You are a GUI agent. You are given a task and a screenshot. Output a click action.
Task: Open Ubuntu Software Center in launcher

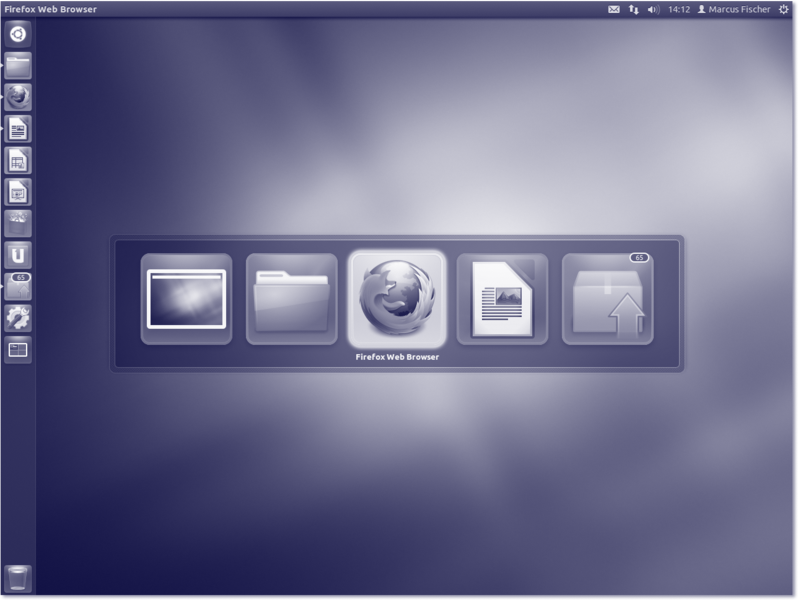[18, 224]
